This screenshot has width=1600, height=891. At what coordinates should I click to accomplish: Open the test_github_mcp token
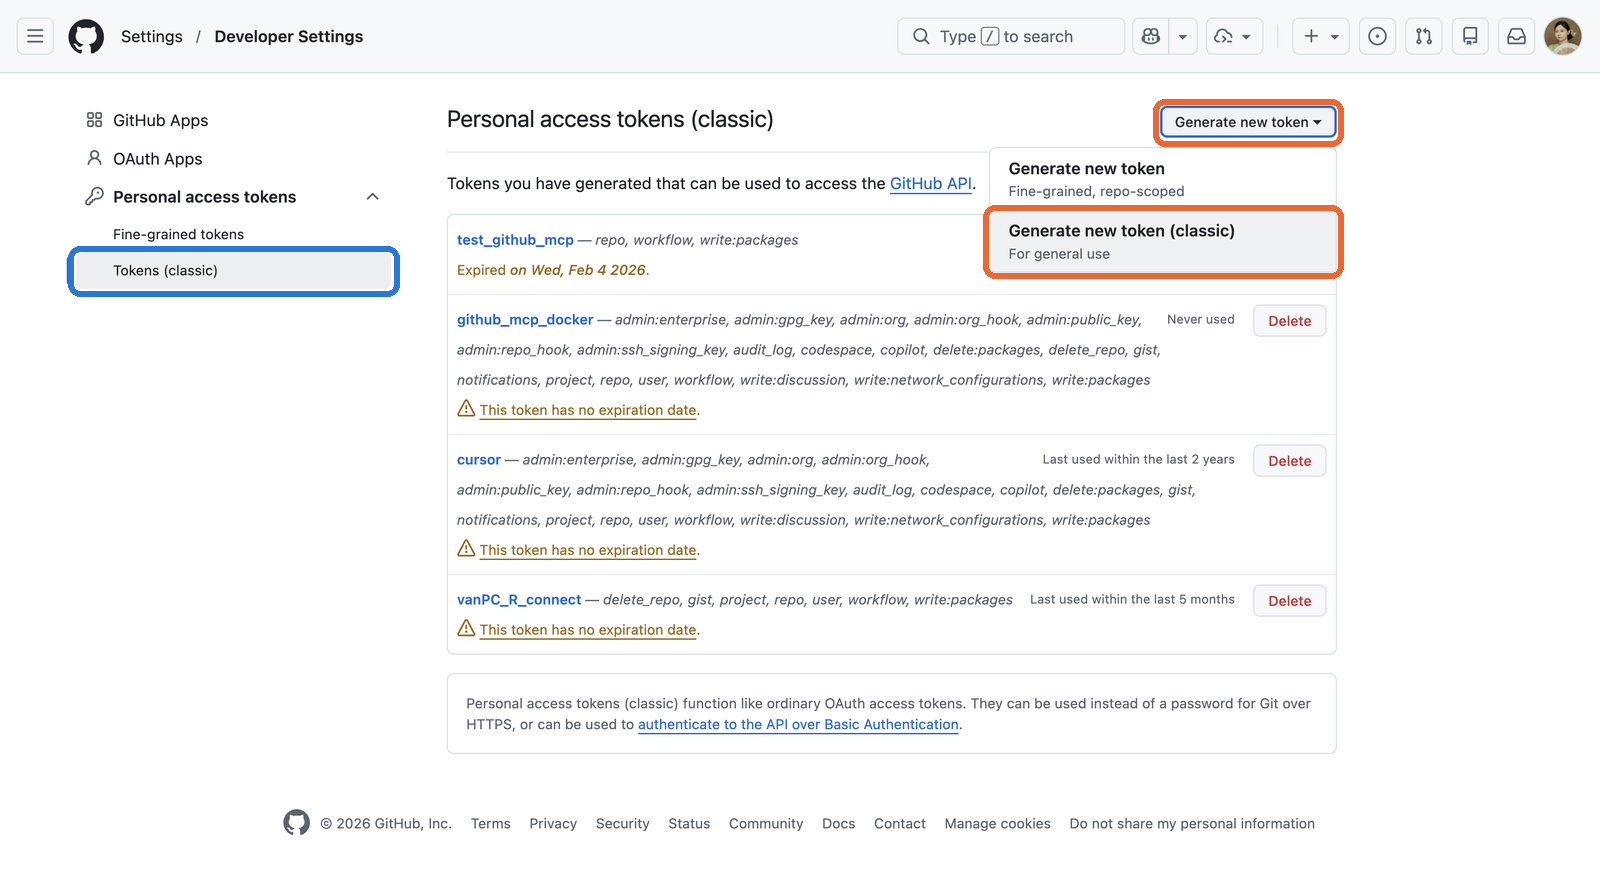click(515, 240)
